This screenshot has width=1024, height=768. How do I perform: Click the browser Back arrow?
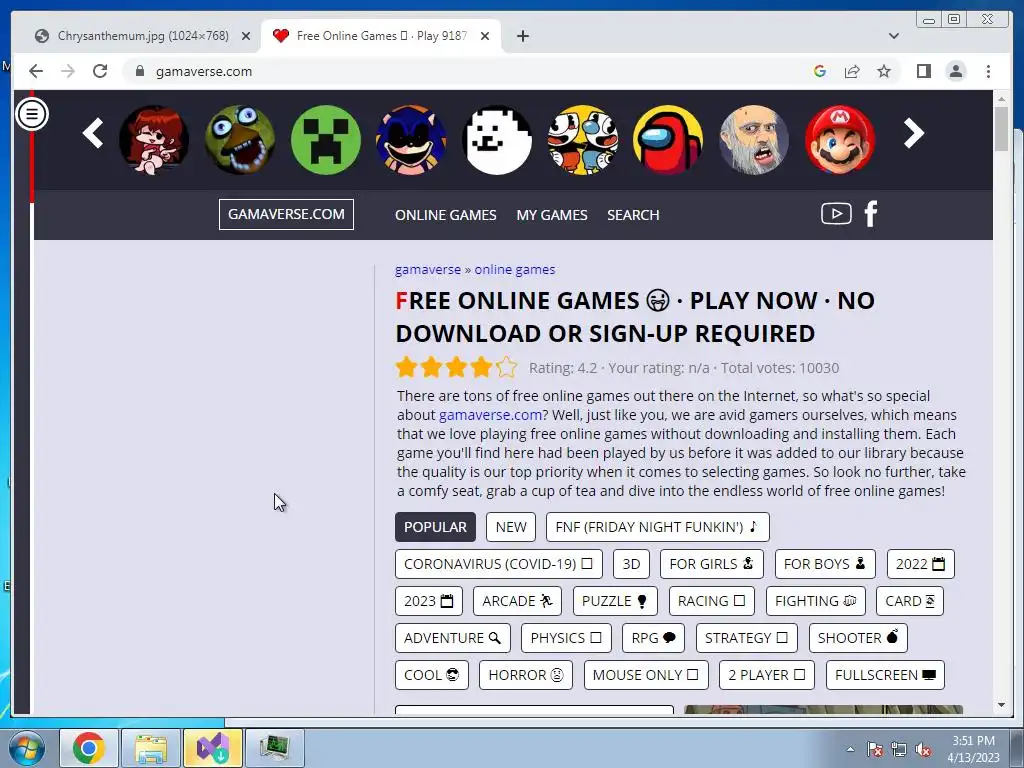pyautogui.click(x=36, y=71)
